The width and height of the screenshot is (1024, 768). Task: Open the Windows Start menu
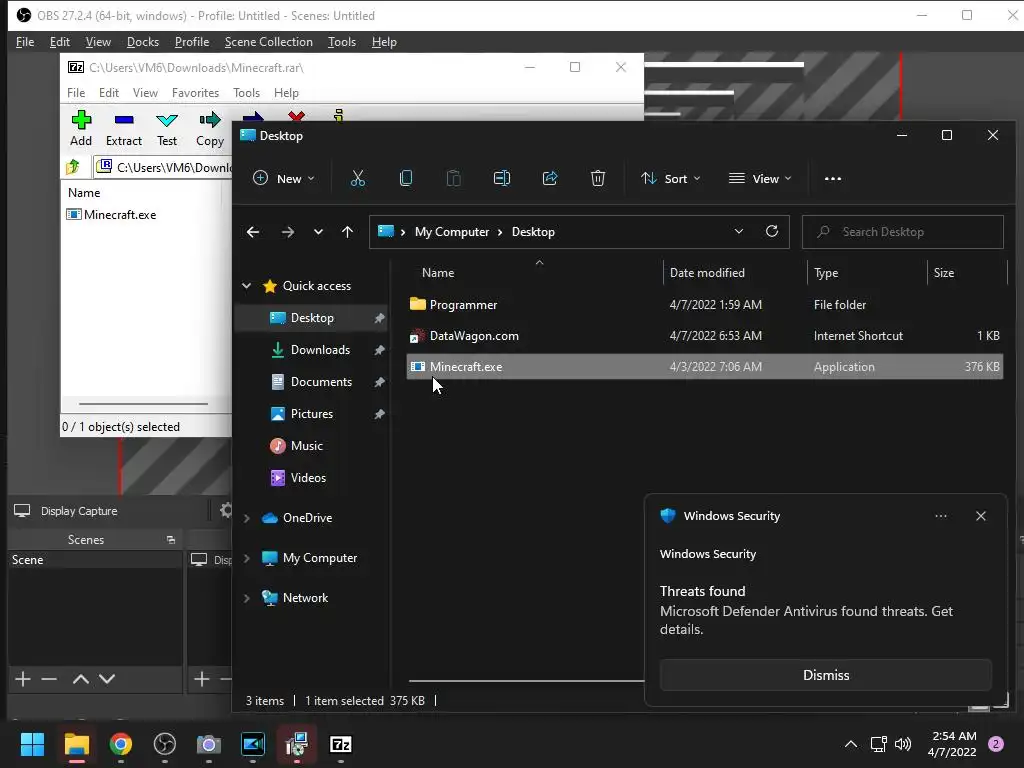(32, 744)
